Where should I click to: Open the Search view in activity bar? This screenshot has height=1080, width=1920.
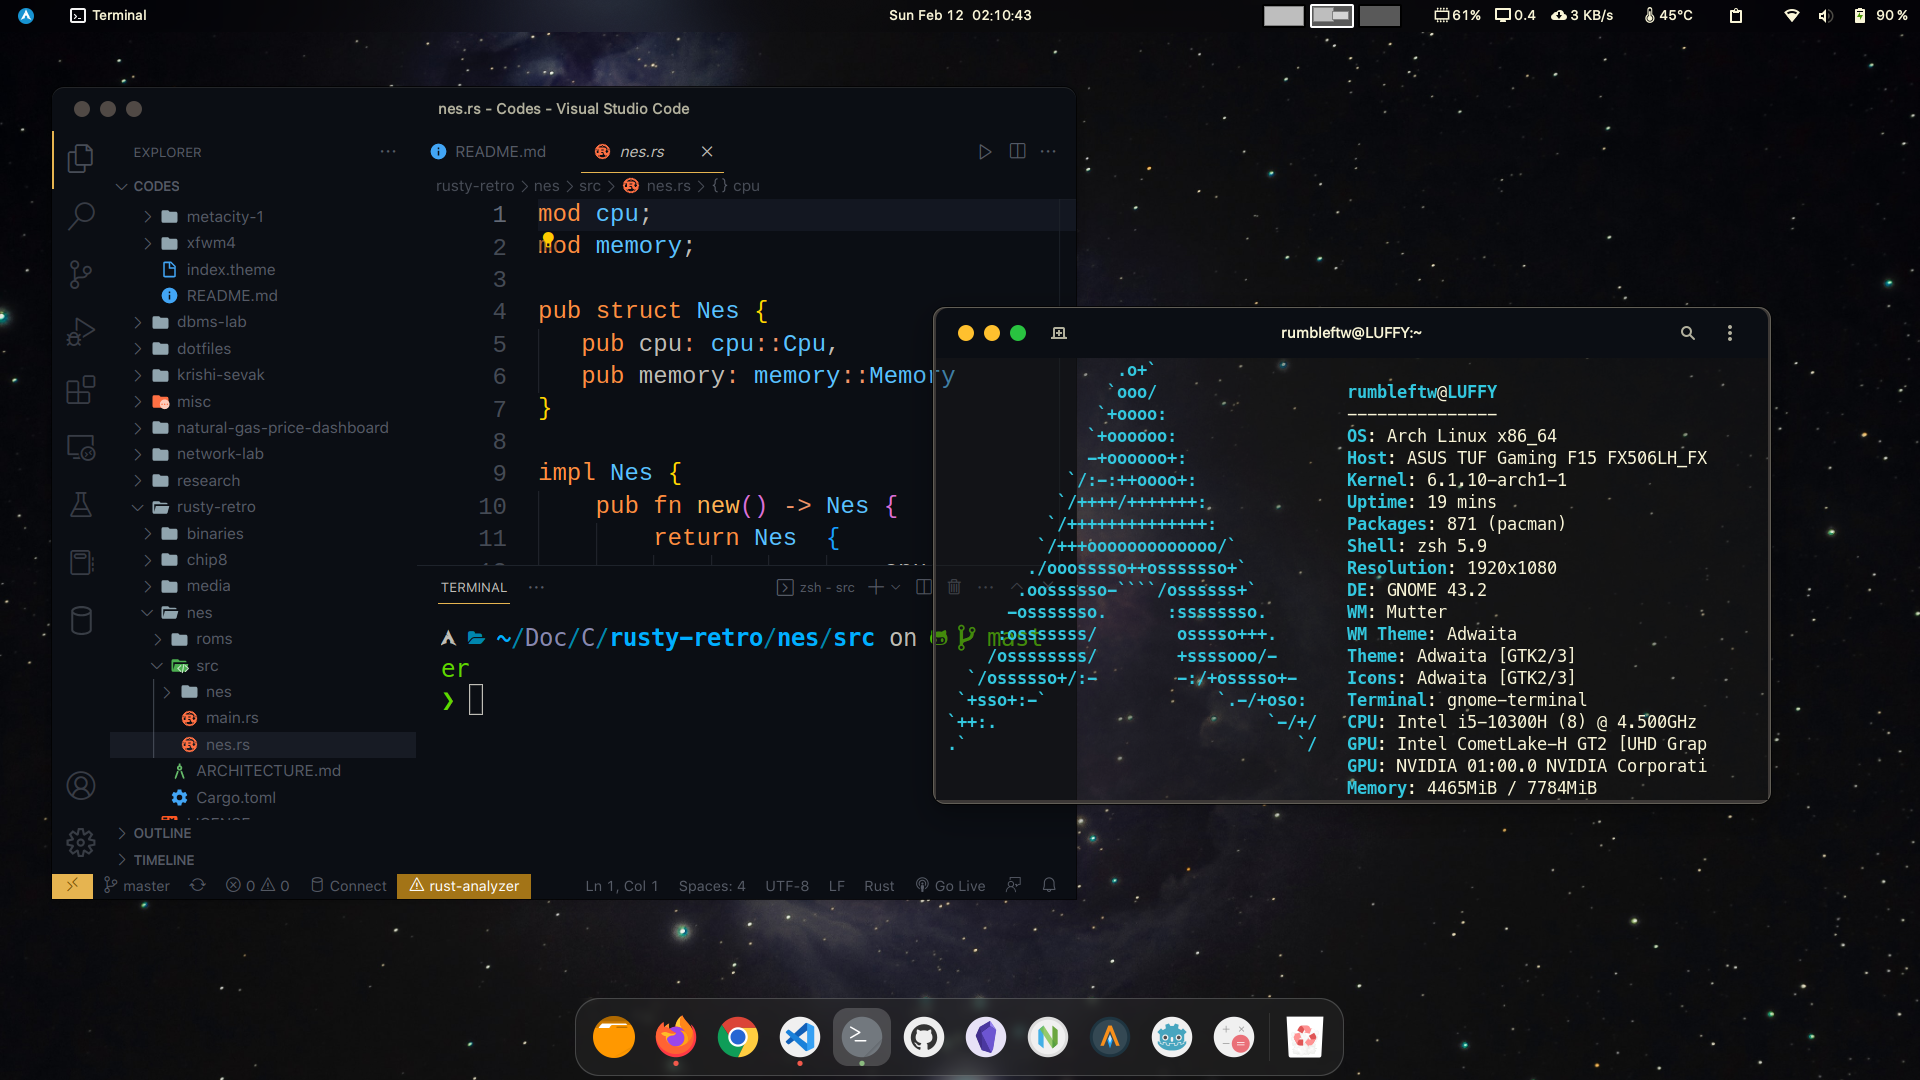tap(81, 215)
